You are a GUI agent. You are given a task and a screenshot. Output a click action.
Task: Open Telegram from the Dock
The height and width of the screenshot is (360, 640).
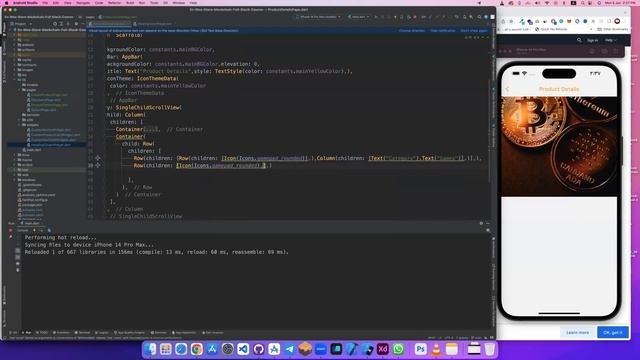click(x=289, y=349)
